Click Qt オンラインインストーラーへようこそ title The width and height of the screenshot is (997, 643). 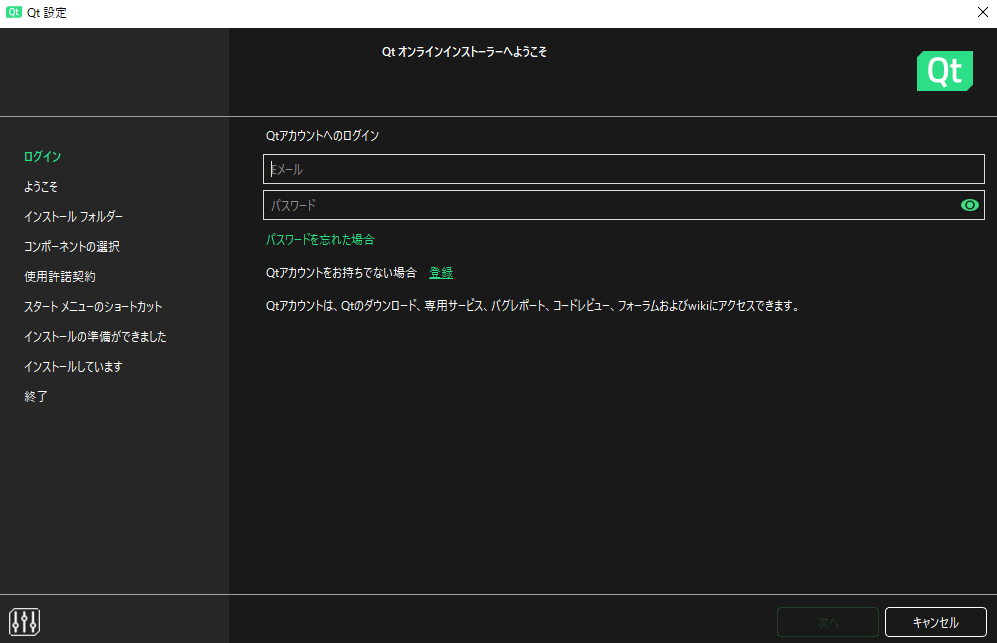464,52
